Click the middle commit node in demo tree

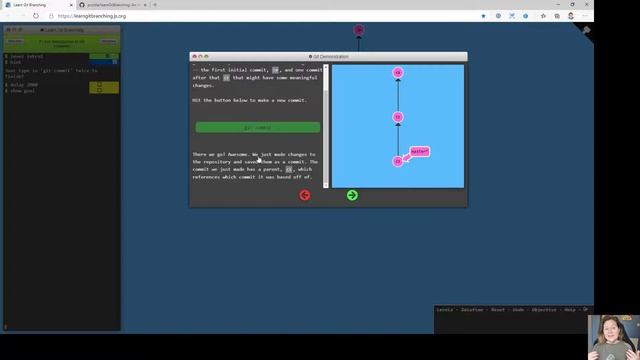click(398, 117)
